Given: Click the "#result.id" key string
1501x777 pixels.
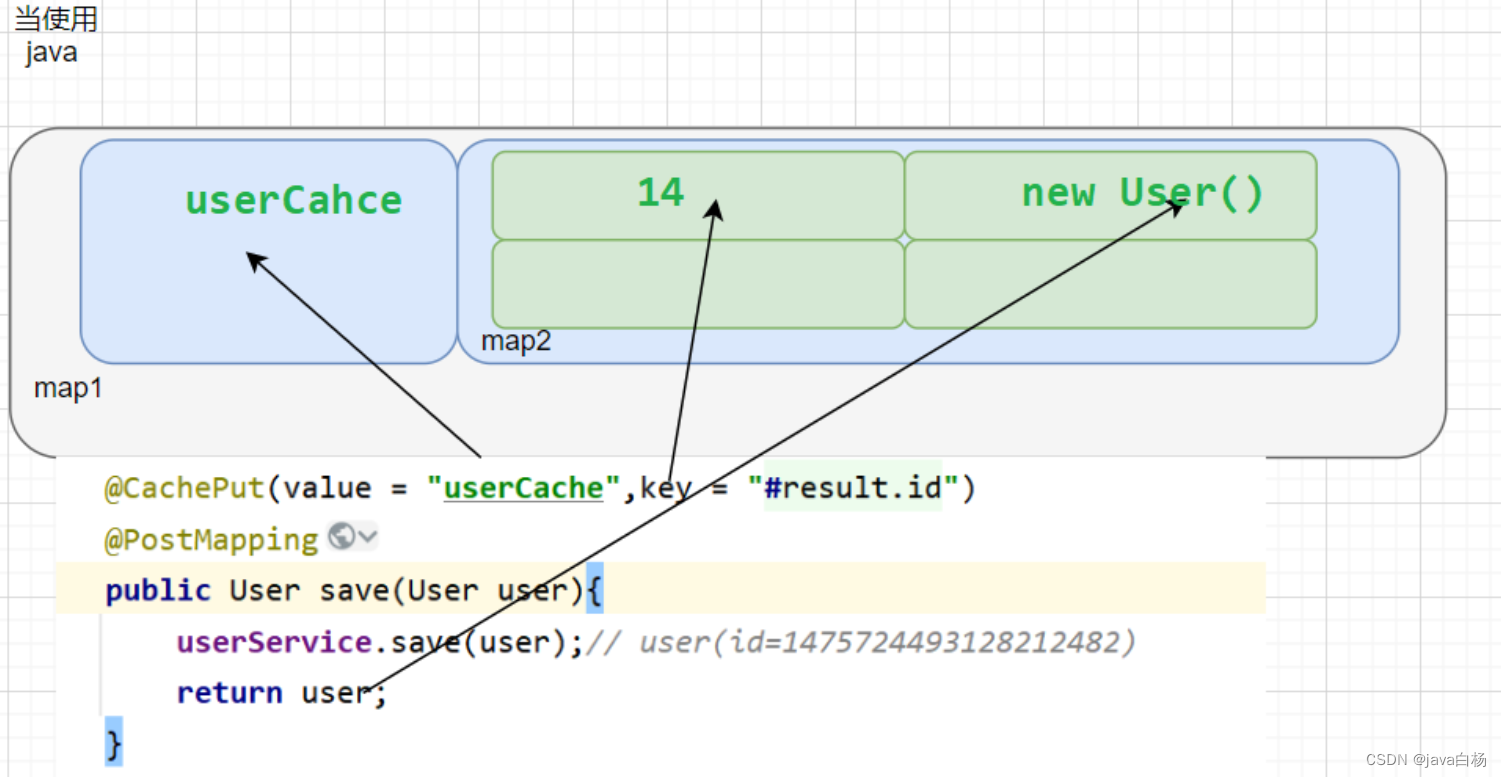Looking at the screenshot, I should coord(854,488).
